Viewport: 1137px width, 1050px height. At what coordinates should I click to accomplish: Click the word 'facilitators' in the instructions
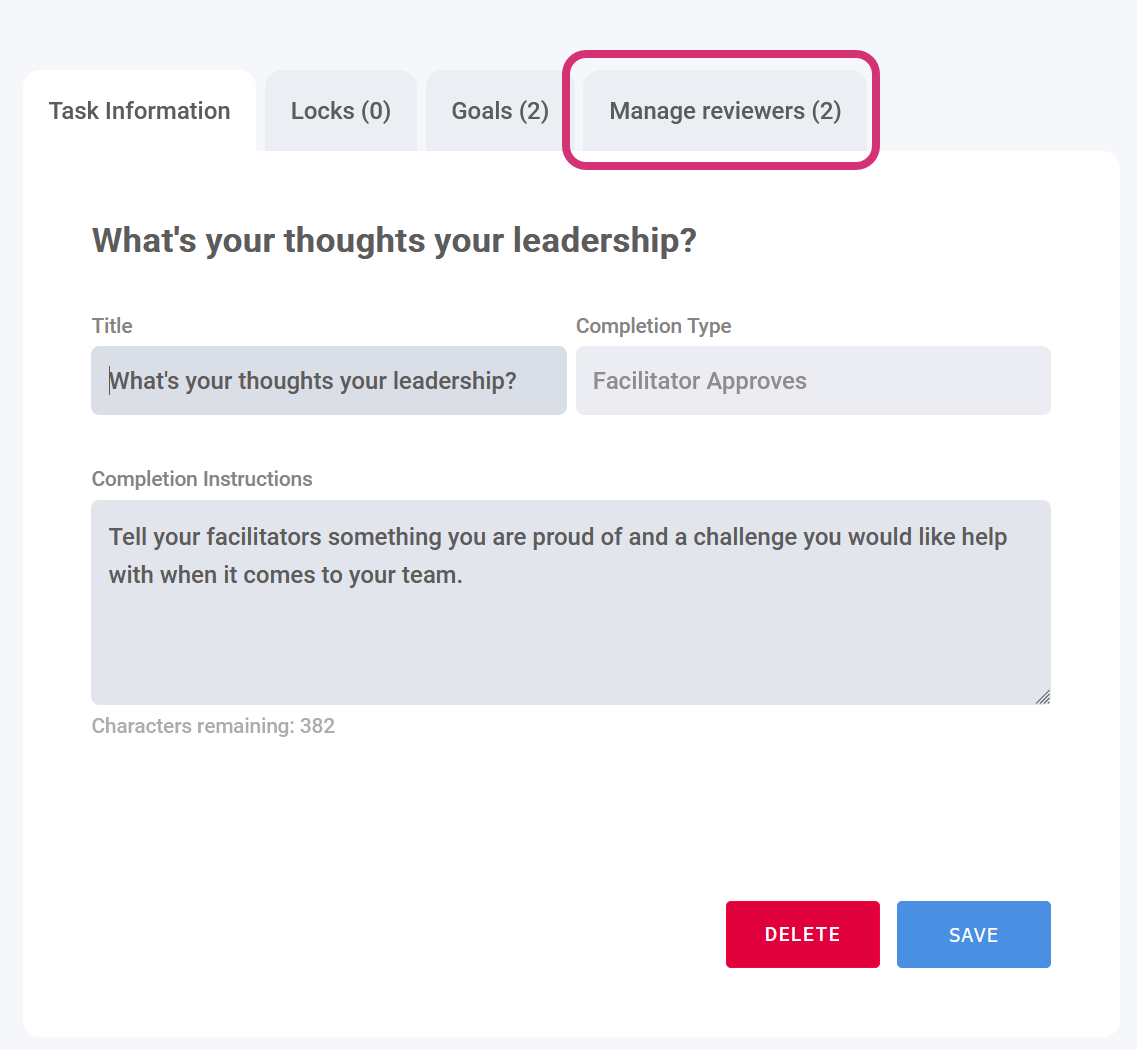pos(264,537)
